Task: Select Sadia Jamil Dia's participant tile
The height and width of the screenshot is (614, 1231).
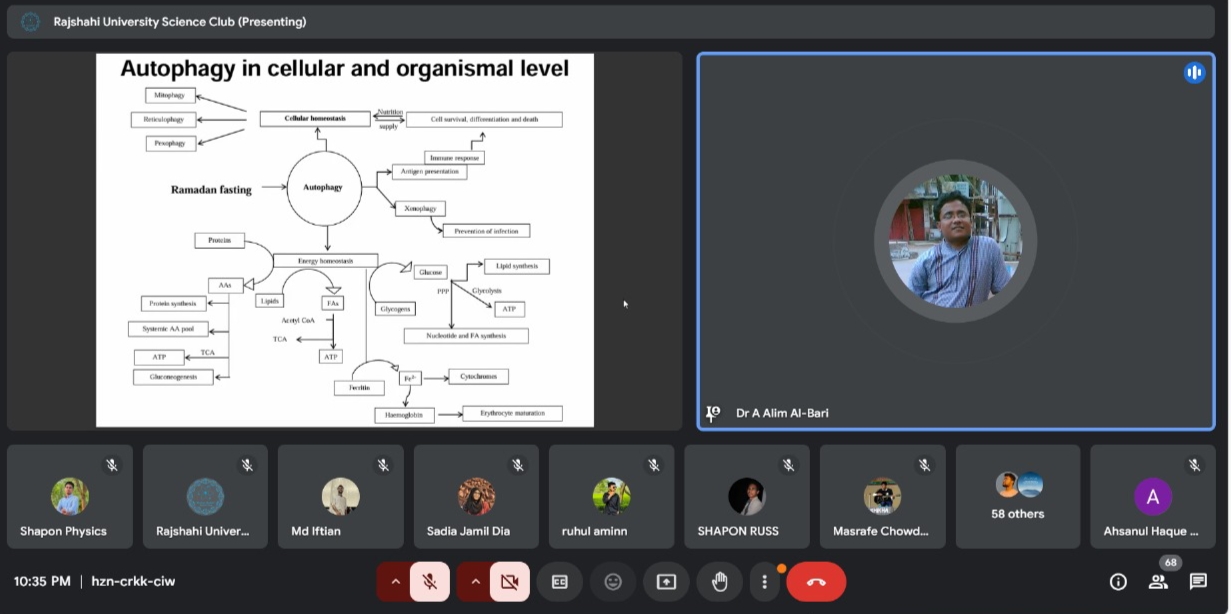Action: click(476, 497)
